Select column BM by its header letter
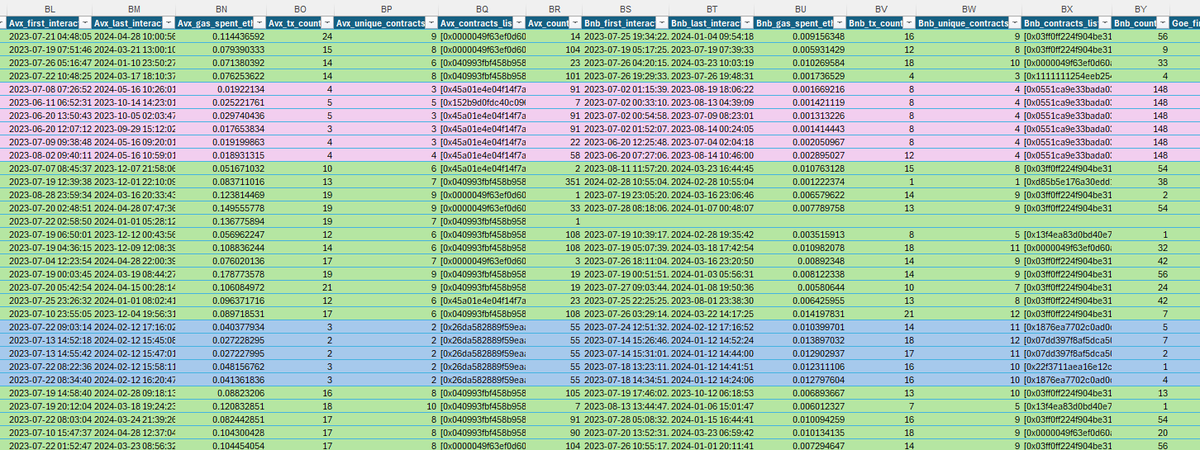 pos(135,7)
